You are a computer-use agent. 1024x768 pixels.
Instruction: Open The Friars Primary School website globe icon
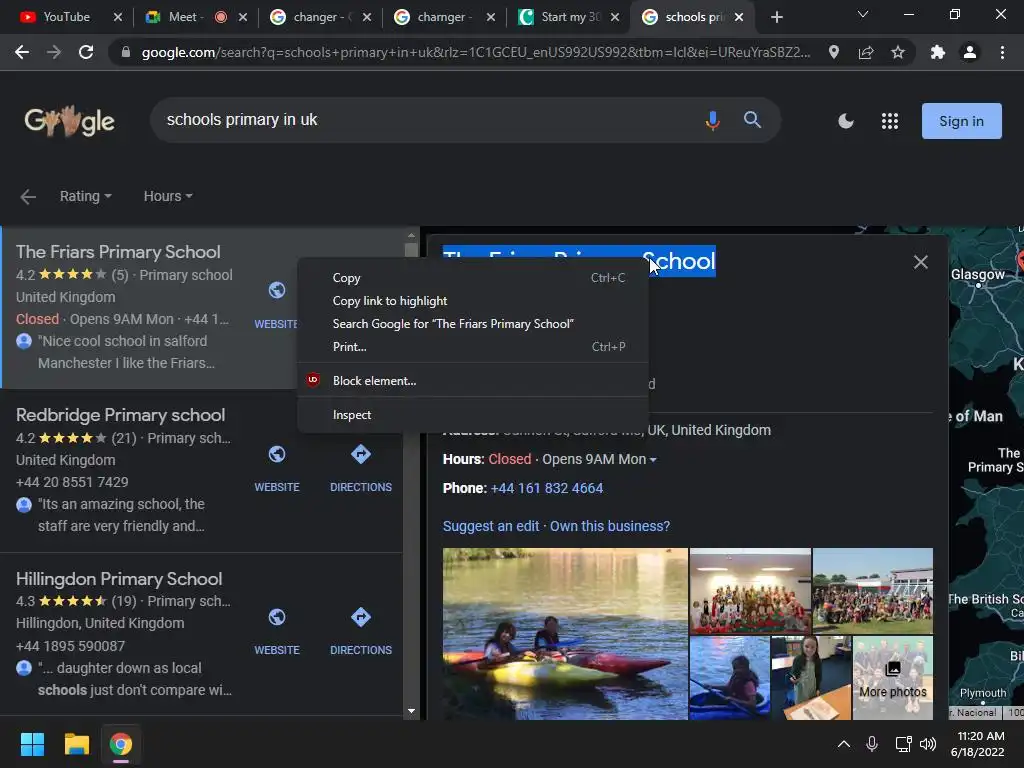277,290
